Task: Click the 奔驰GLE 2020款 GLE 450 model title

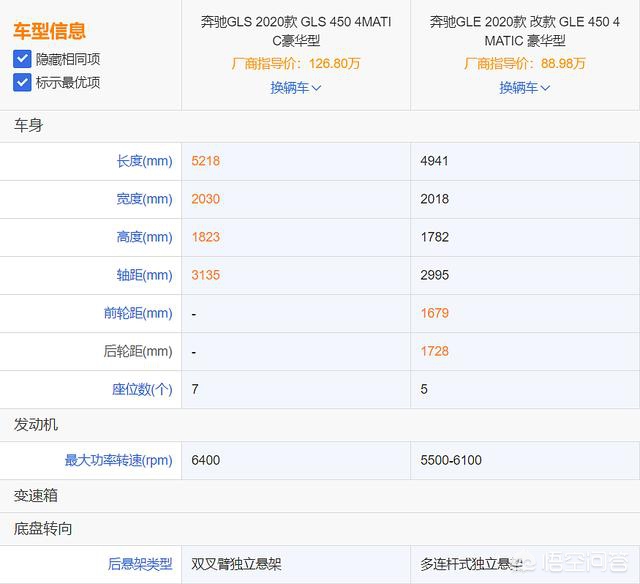Action: click(524, 31)
